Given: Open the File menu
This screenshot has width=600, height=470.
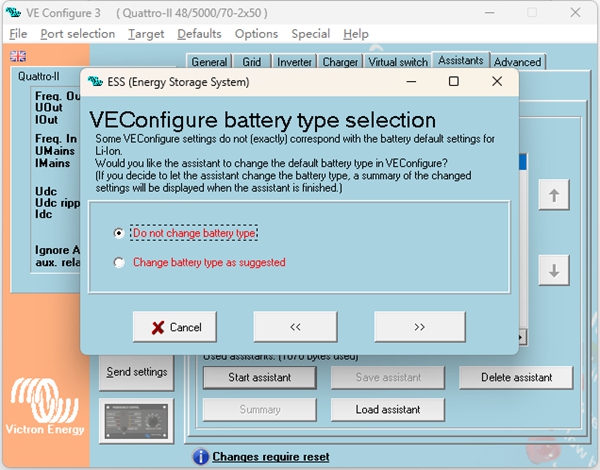Looking at the screenshot, I should click(x=18, y=34).
